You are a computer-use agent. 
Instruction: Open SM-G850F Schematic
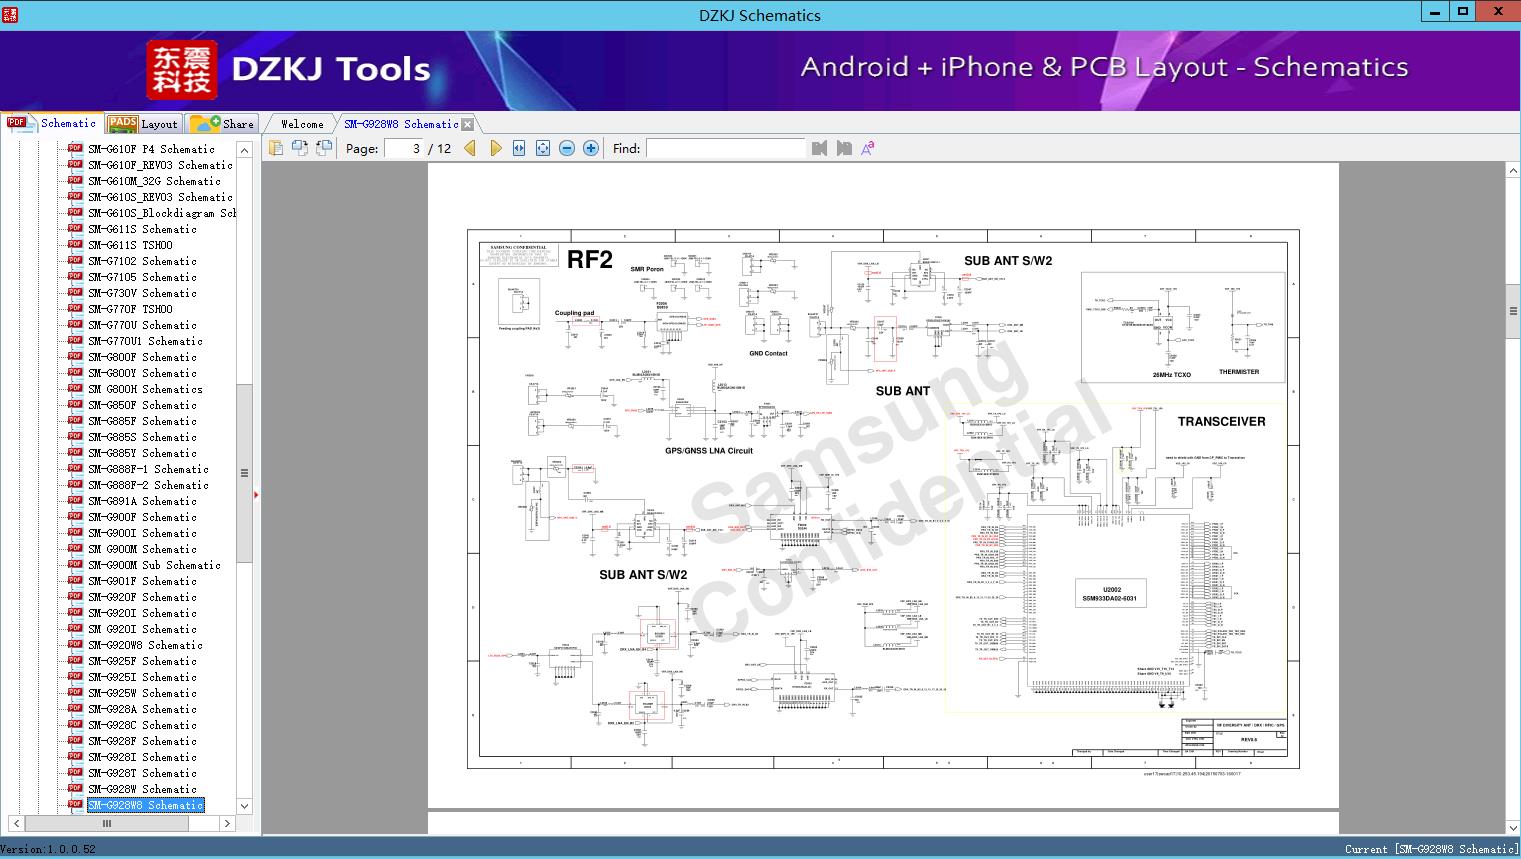(x=142, y=405)
